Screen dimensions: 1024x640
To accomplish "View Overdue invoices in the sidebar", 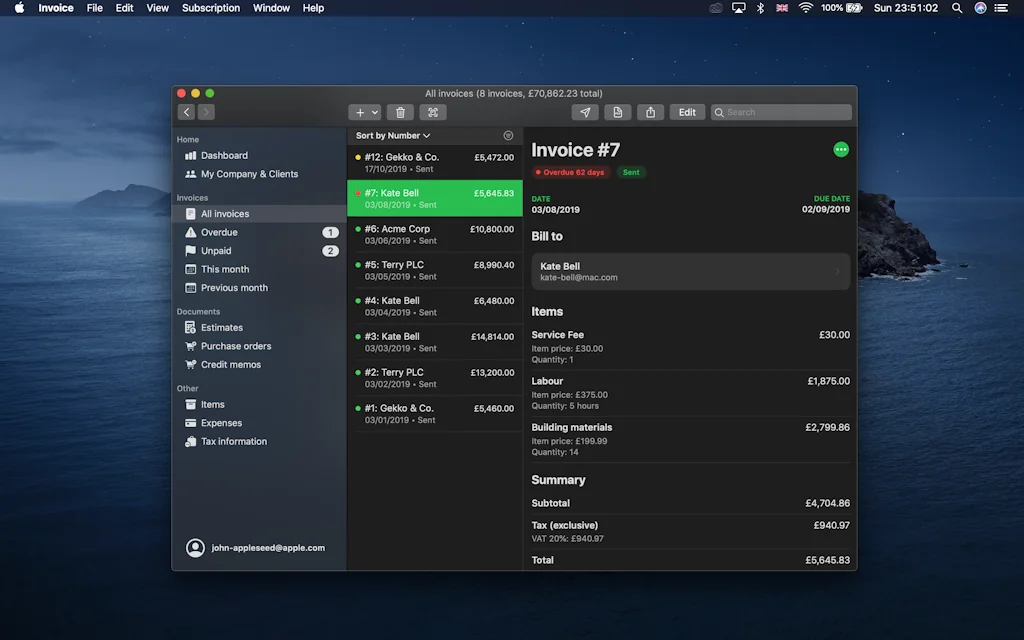I will pos(219,231).
